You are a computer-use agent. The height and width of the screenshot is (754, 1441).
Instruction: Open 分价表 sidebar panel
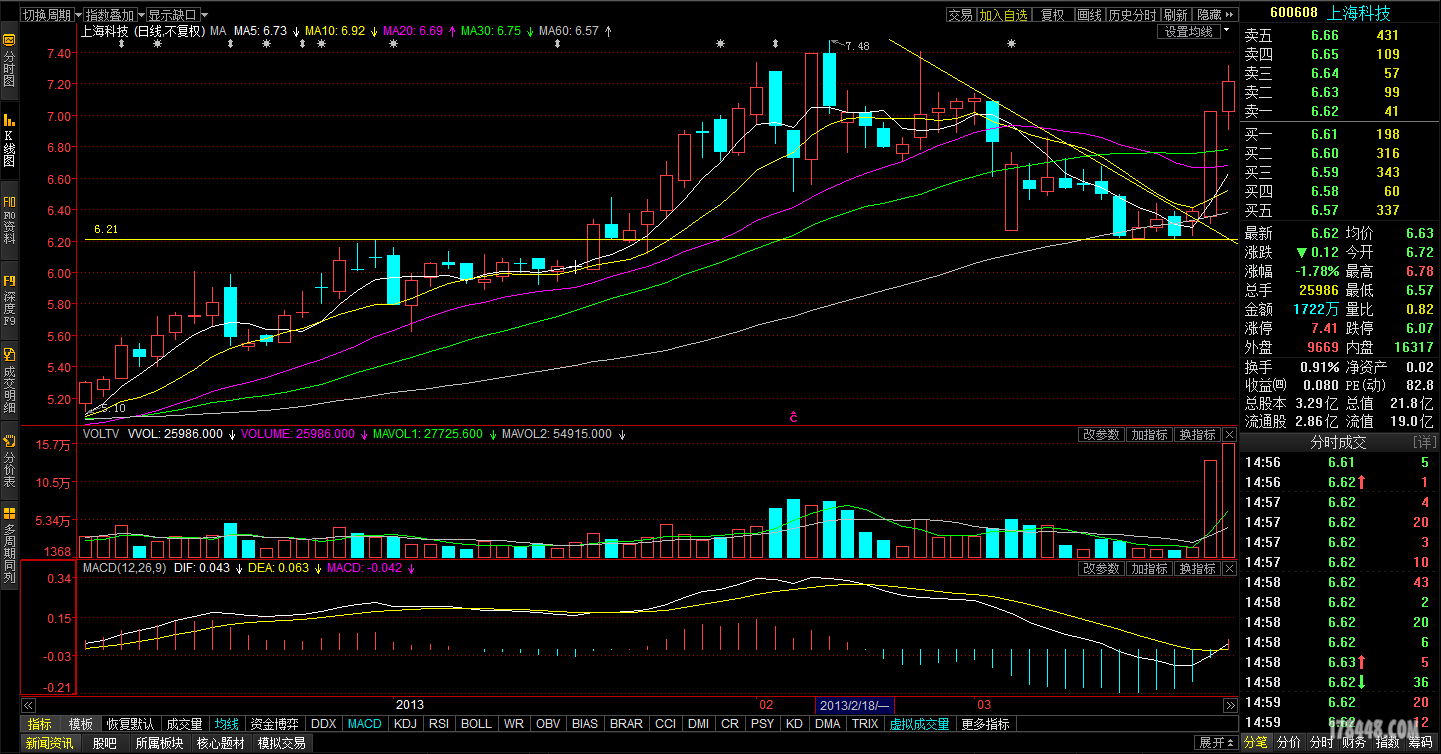9,460
